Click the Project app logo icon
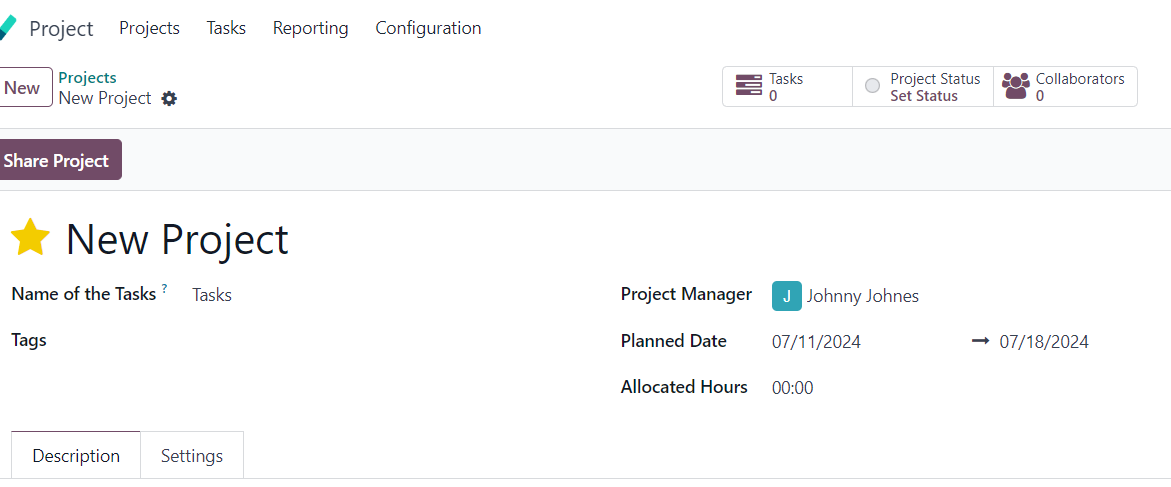Viewport: 1171px width, 487px height. click(x=7, y=28)
